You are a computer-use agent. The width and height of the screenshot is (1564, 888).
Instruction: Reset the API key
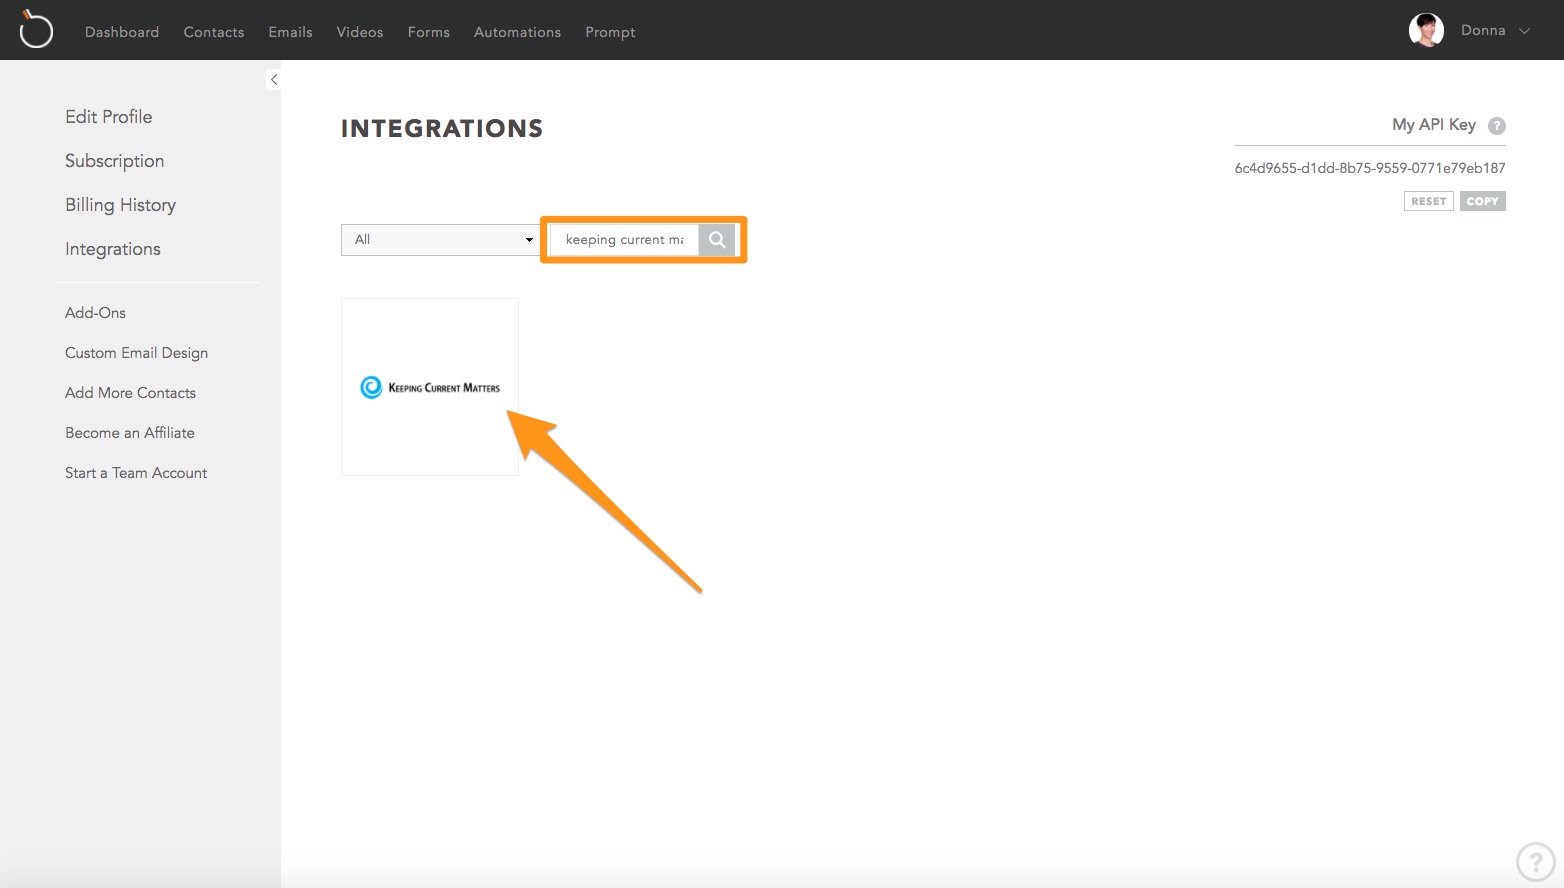point(1428,201)
